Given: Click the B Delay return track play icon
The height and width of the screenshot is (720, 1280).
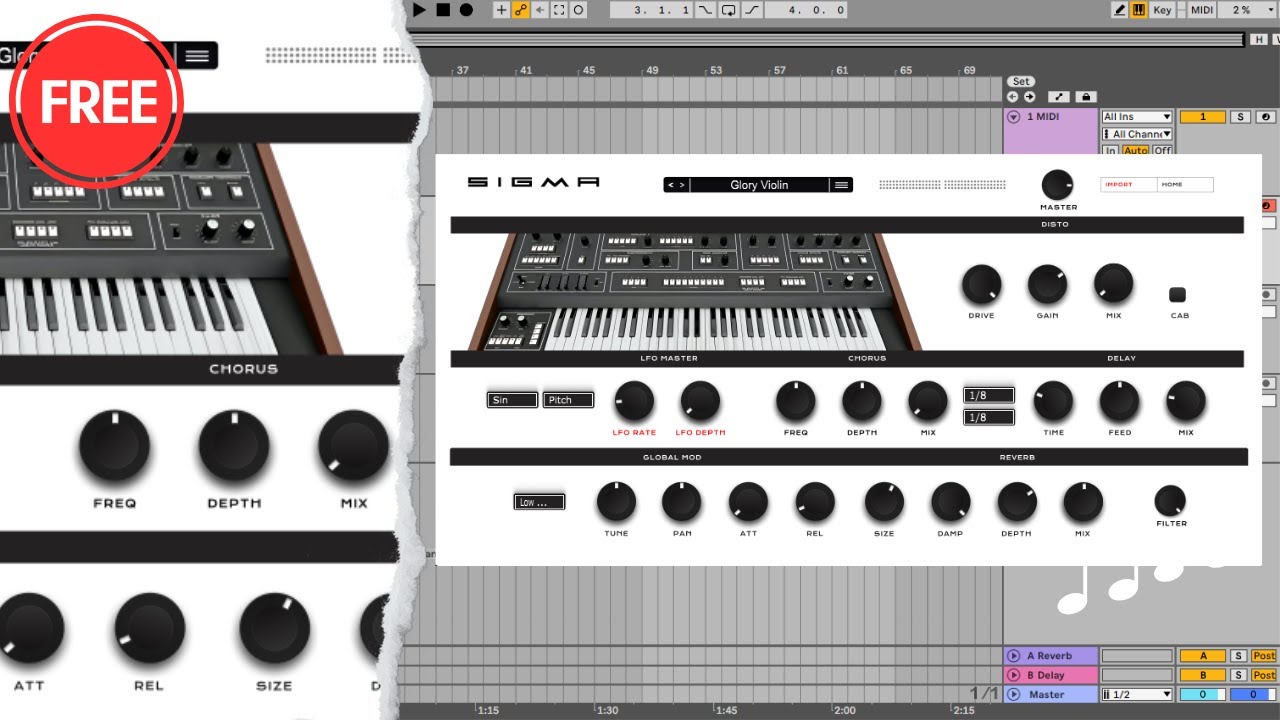Looking at the screenshot, I should (x=1013, y=675).
